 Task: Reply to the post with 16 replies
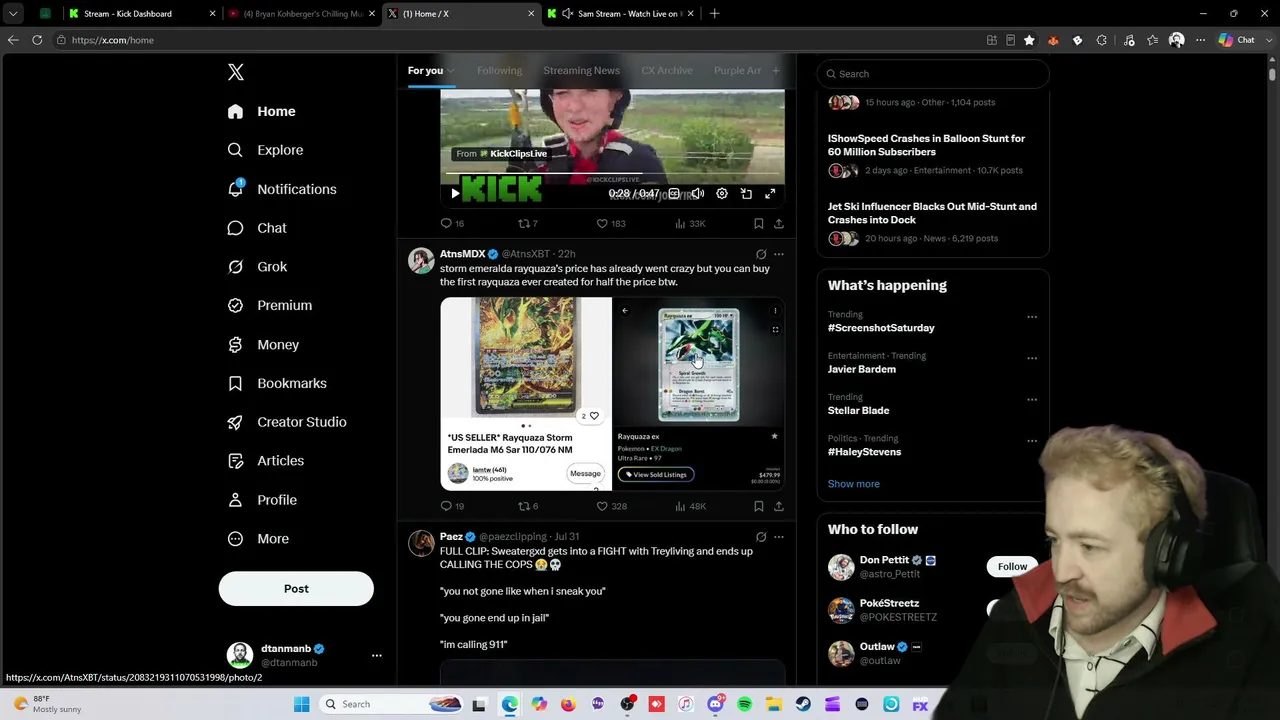click(x=452, y=224)
